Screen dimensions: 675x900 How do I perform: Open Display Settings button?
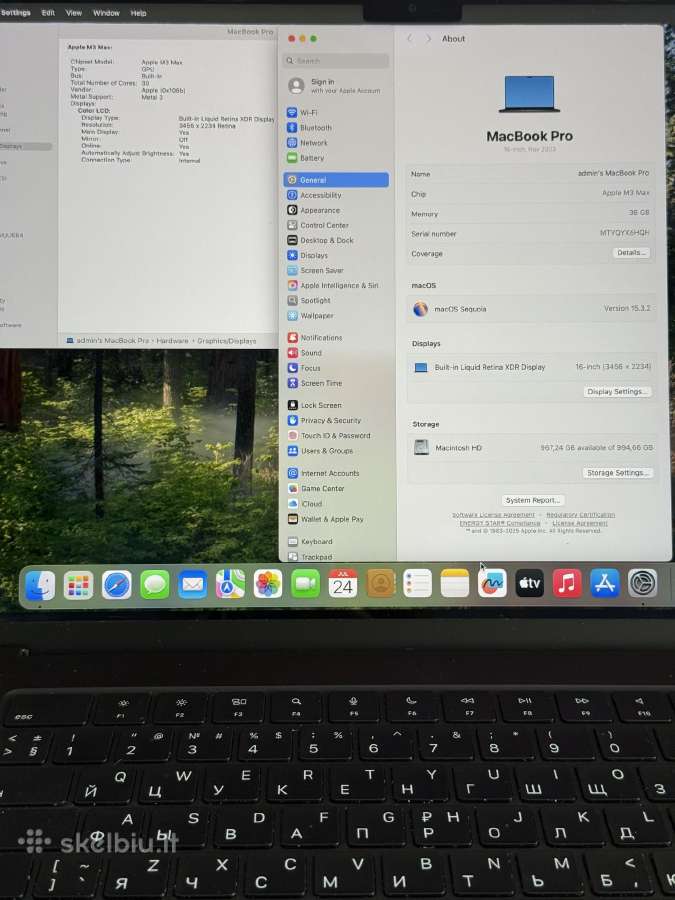(617, 391)
